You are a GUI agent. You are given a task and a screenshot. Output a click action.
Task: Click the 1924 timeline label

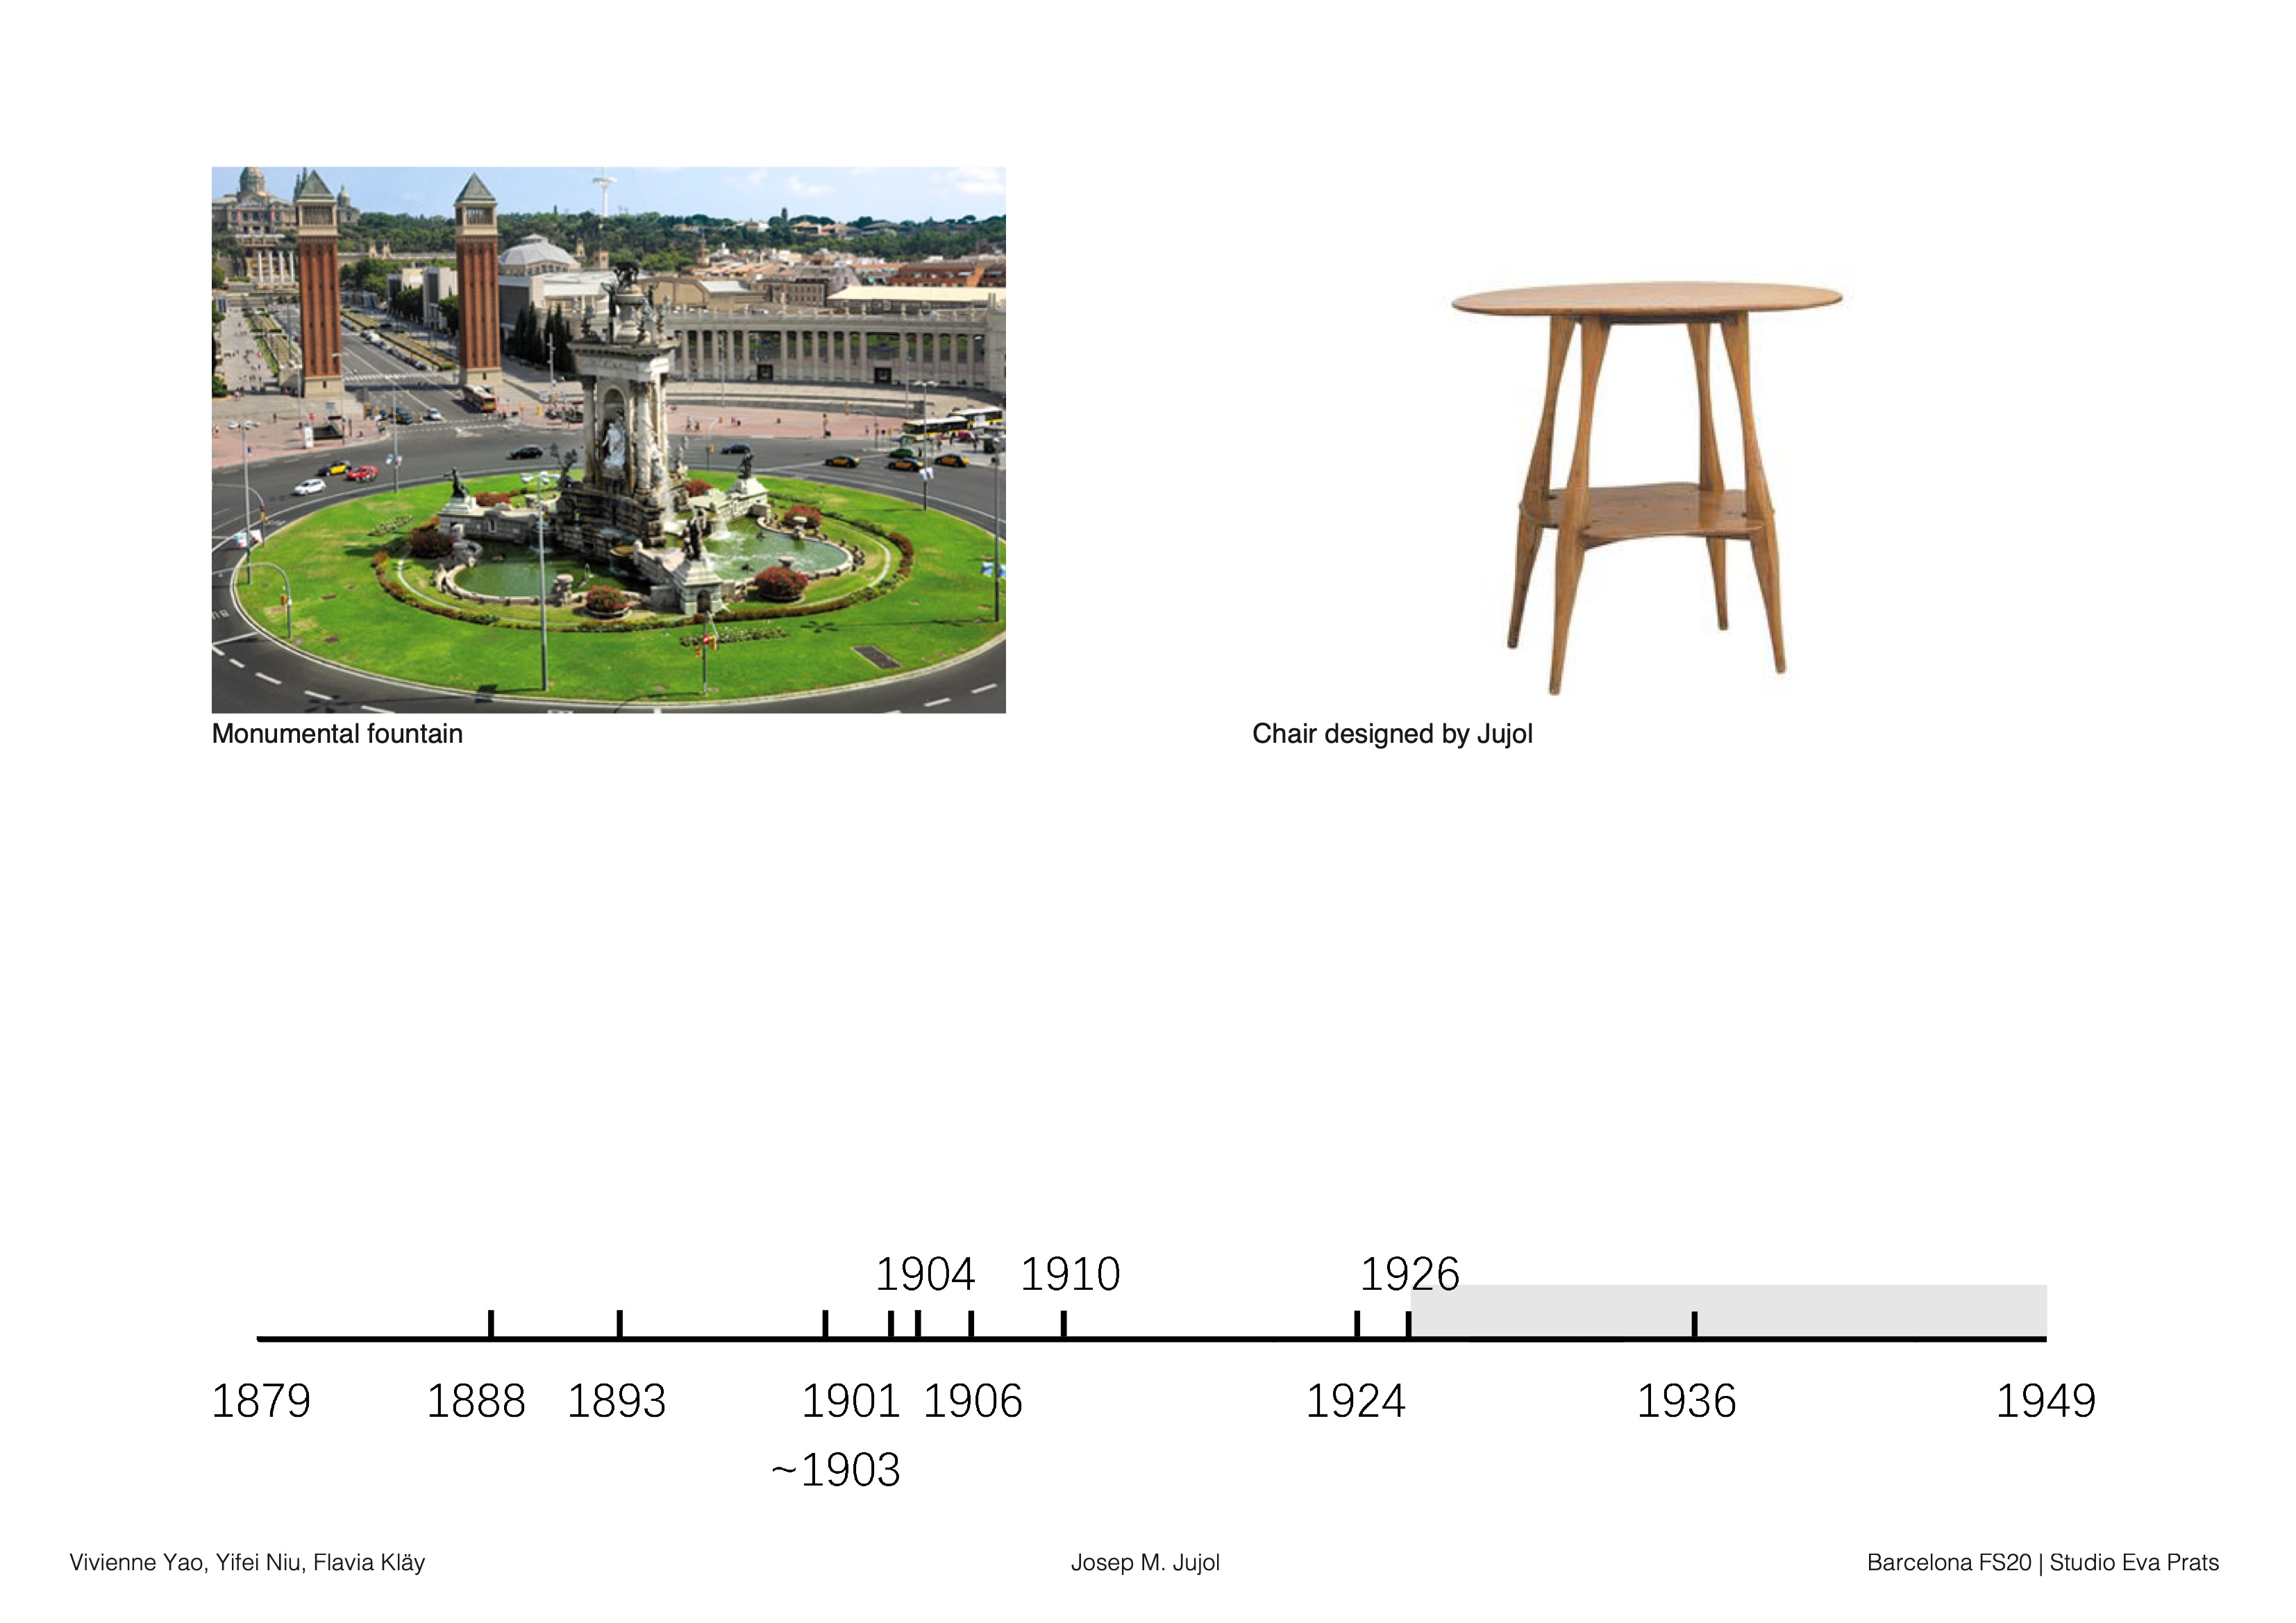pos(1356,1401)
